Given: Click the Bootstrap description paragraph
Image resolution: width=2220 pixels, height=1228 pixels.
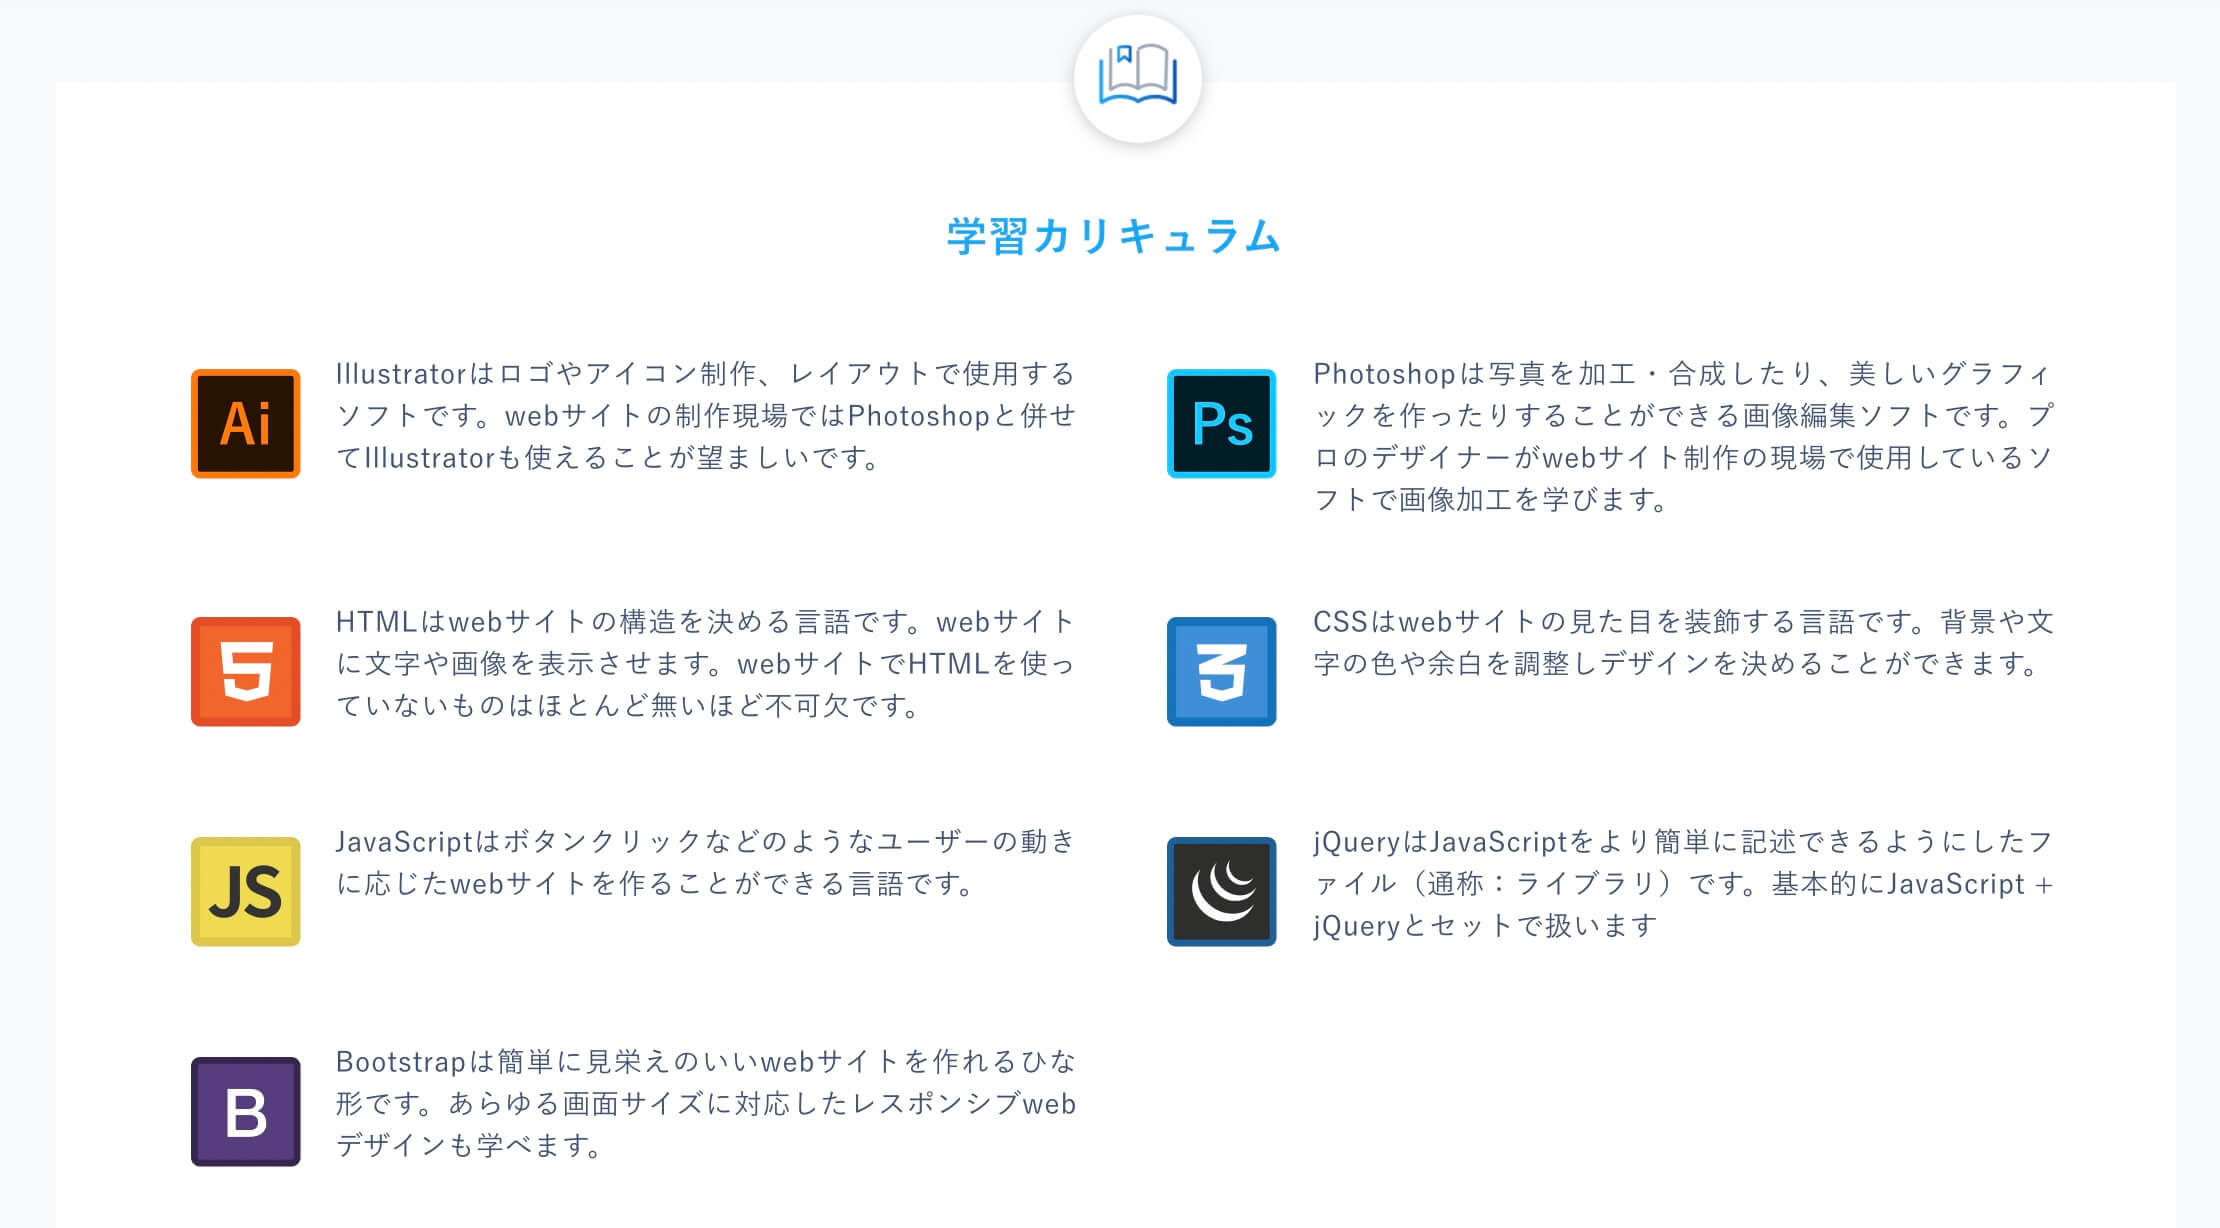Looking at the screenshot, I should point(706,1104).
